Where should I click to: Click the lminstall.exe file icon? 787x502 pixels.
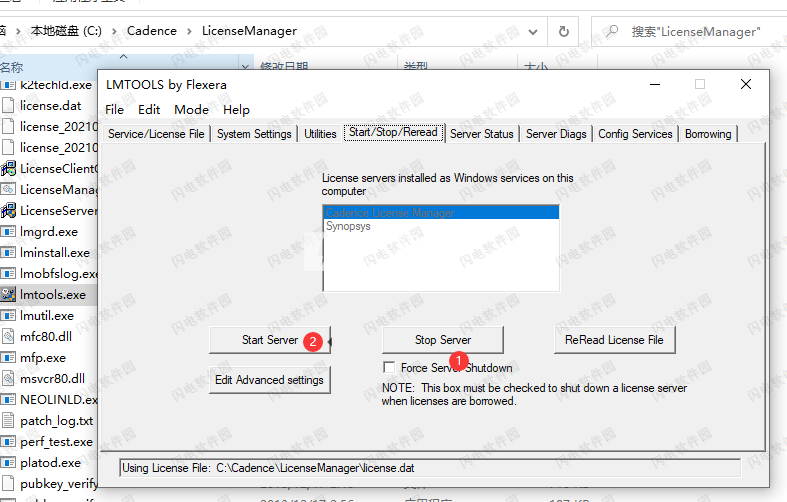coord(8,253)
